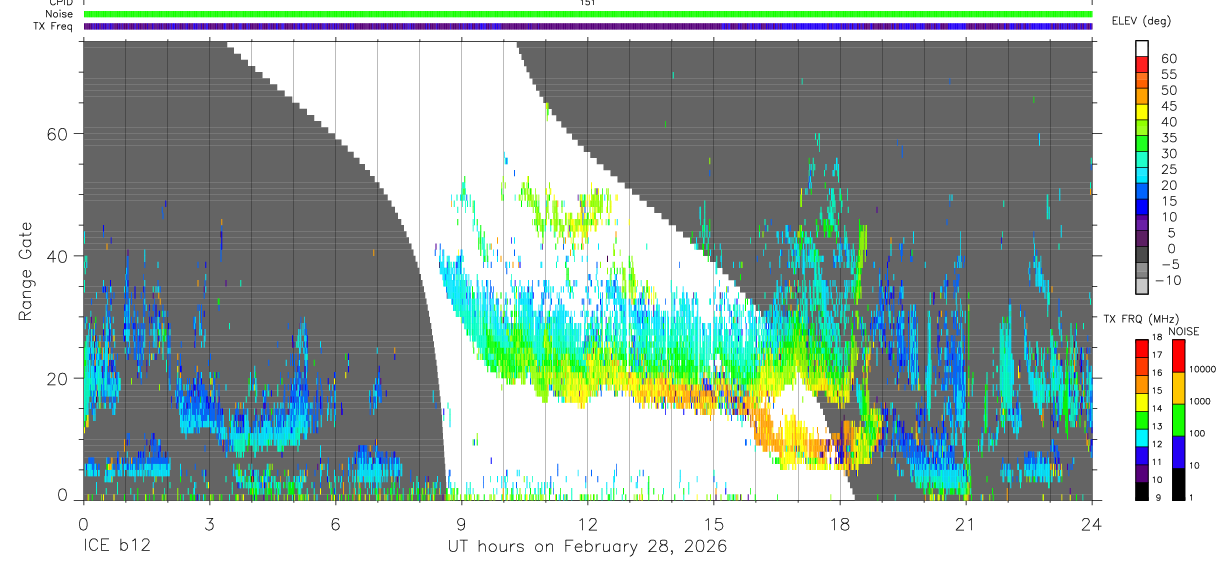The width and height of the screenshot is (1228, 567).
Task: Click the 'NOISE' legend title
Action: pyautogui.click(x=1184, y=332)
